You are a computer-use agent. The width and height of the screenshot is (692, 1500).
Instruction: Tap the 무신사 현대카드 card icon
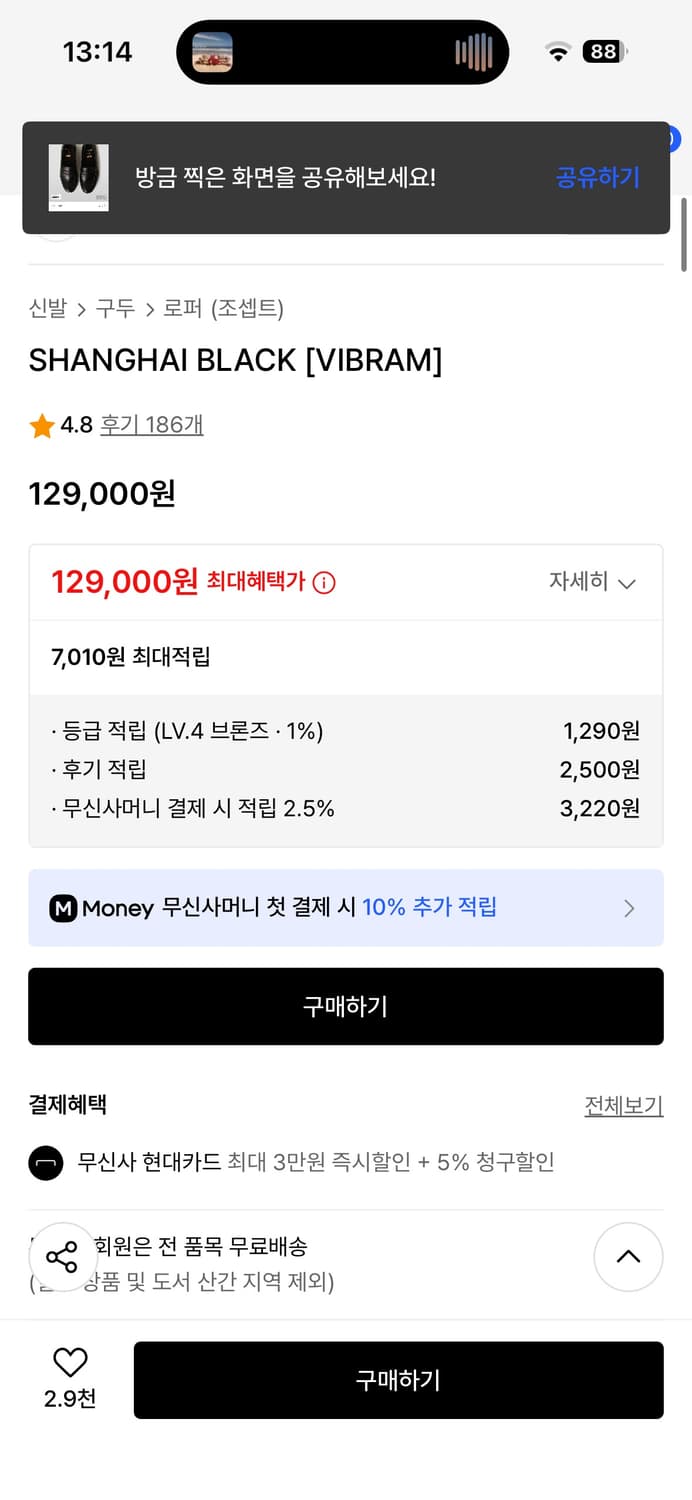[x=45, y=1163]
